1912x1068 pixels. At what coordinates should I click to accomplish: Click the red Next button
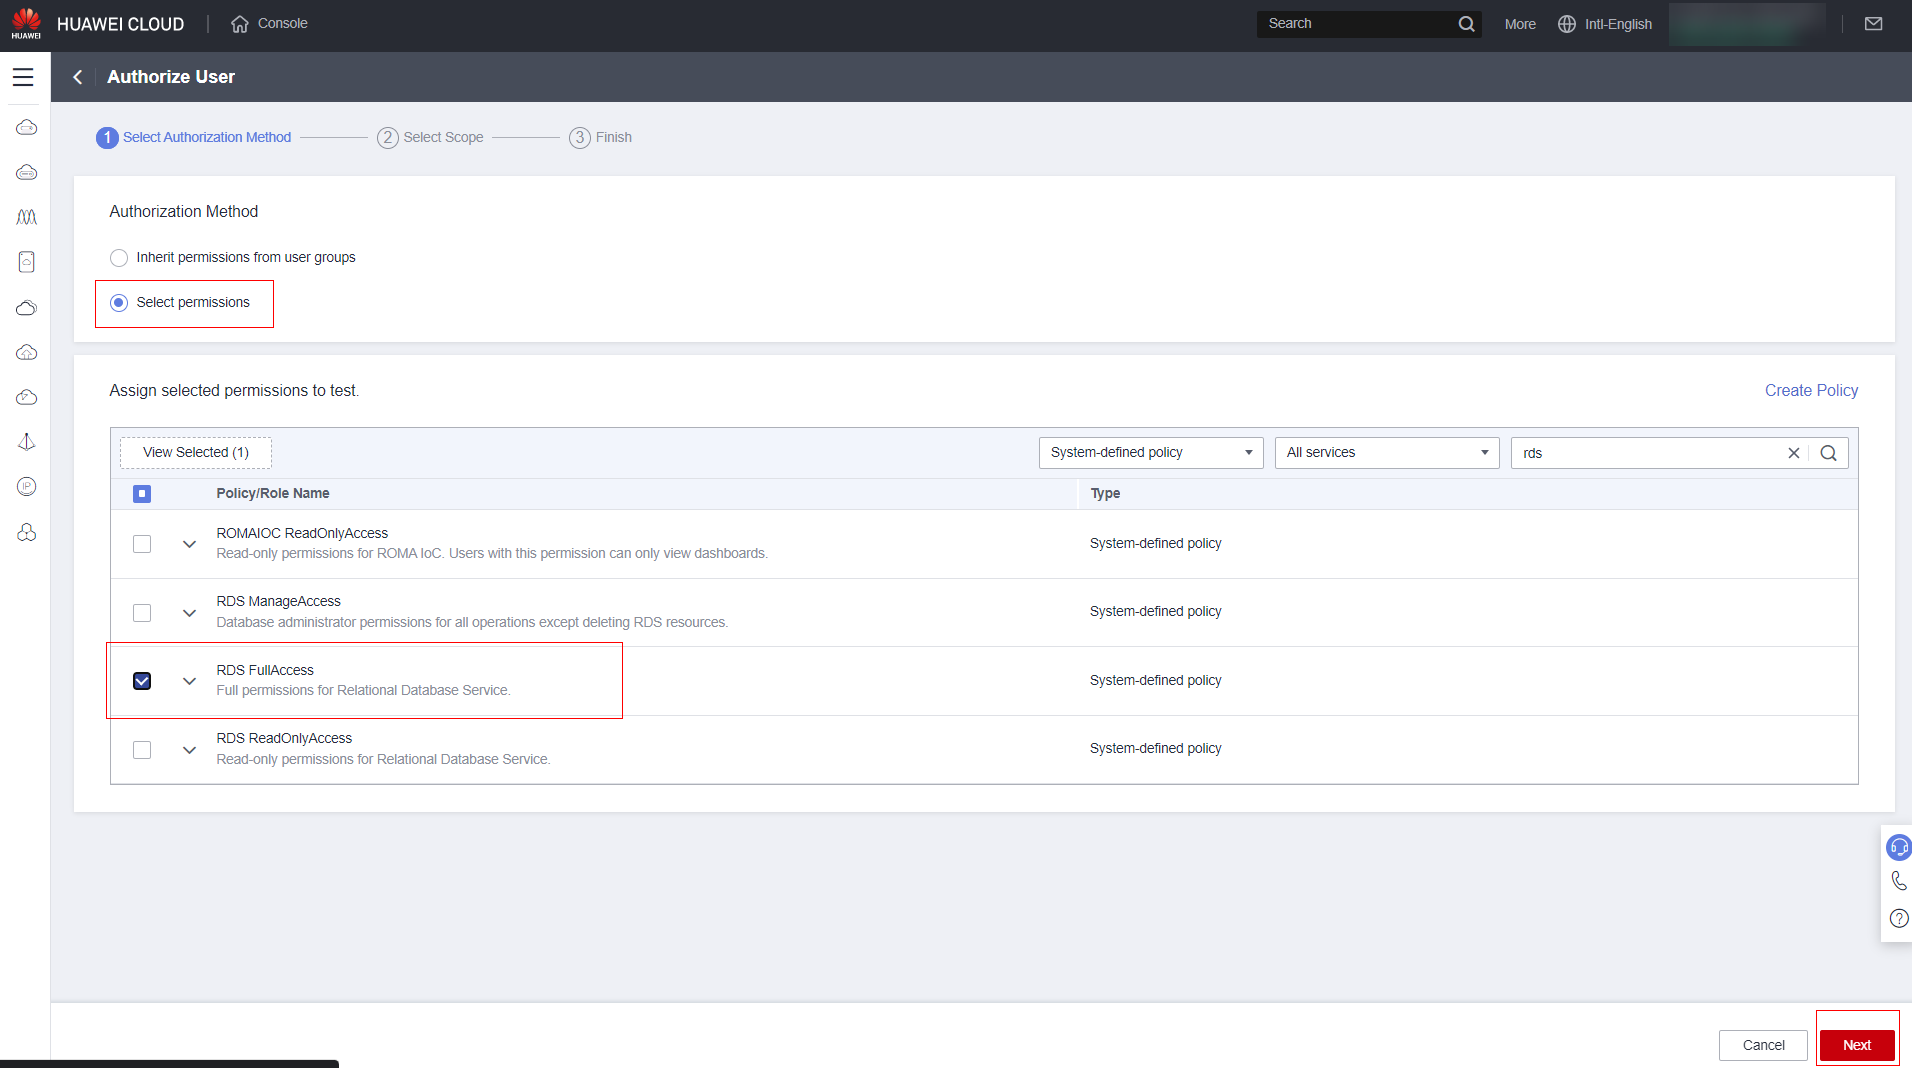[x=1856, y=1045]
